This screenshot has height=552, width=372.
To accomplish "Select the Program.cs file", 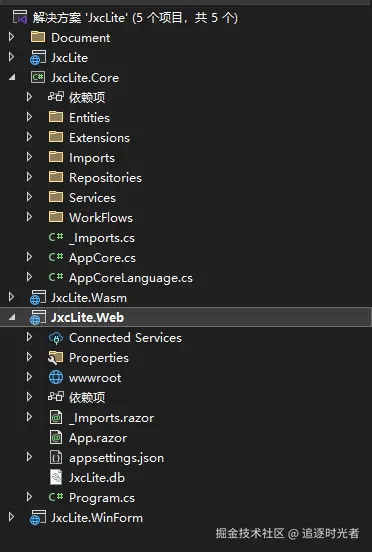I will 102,498.
